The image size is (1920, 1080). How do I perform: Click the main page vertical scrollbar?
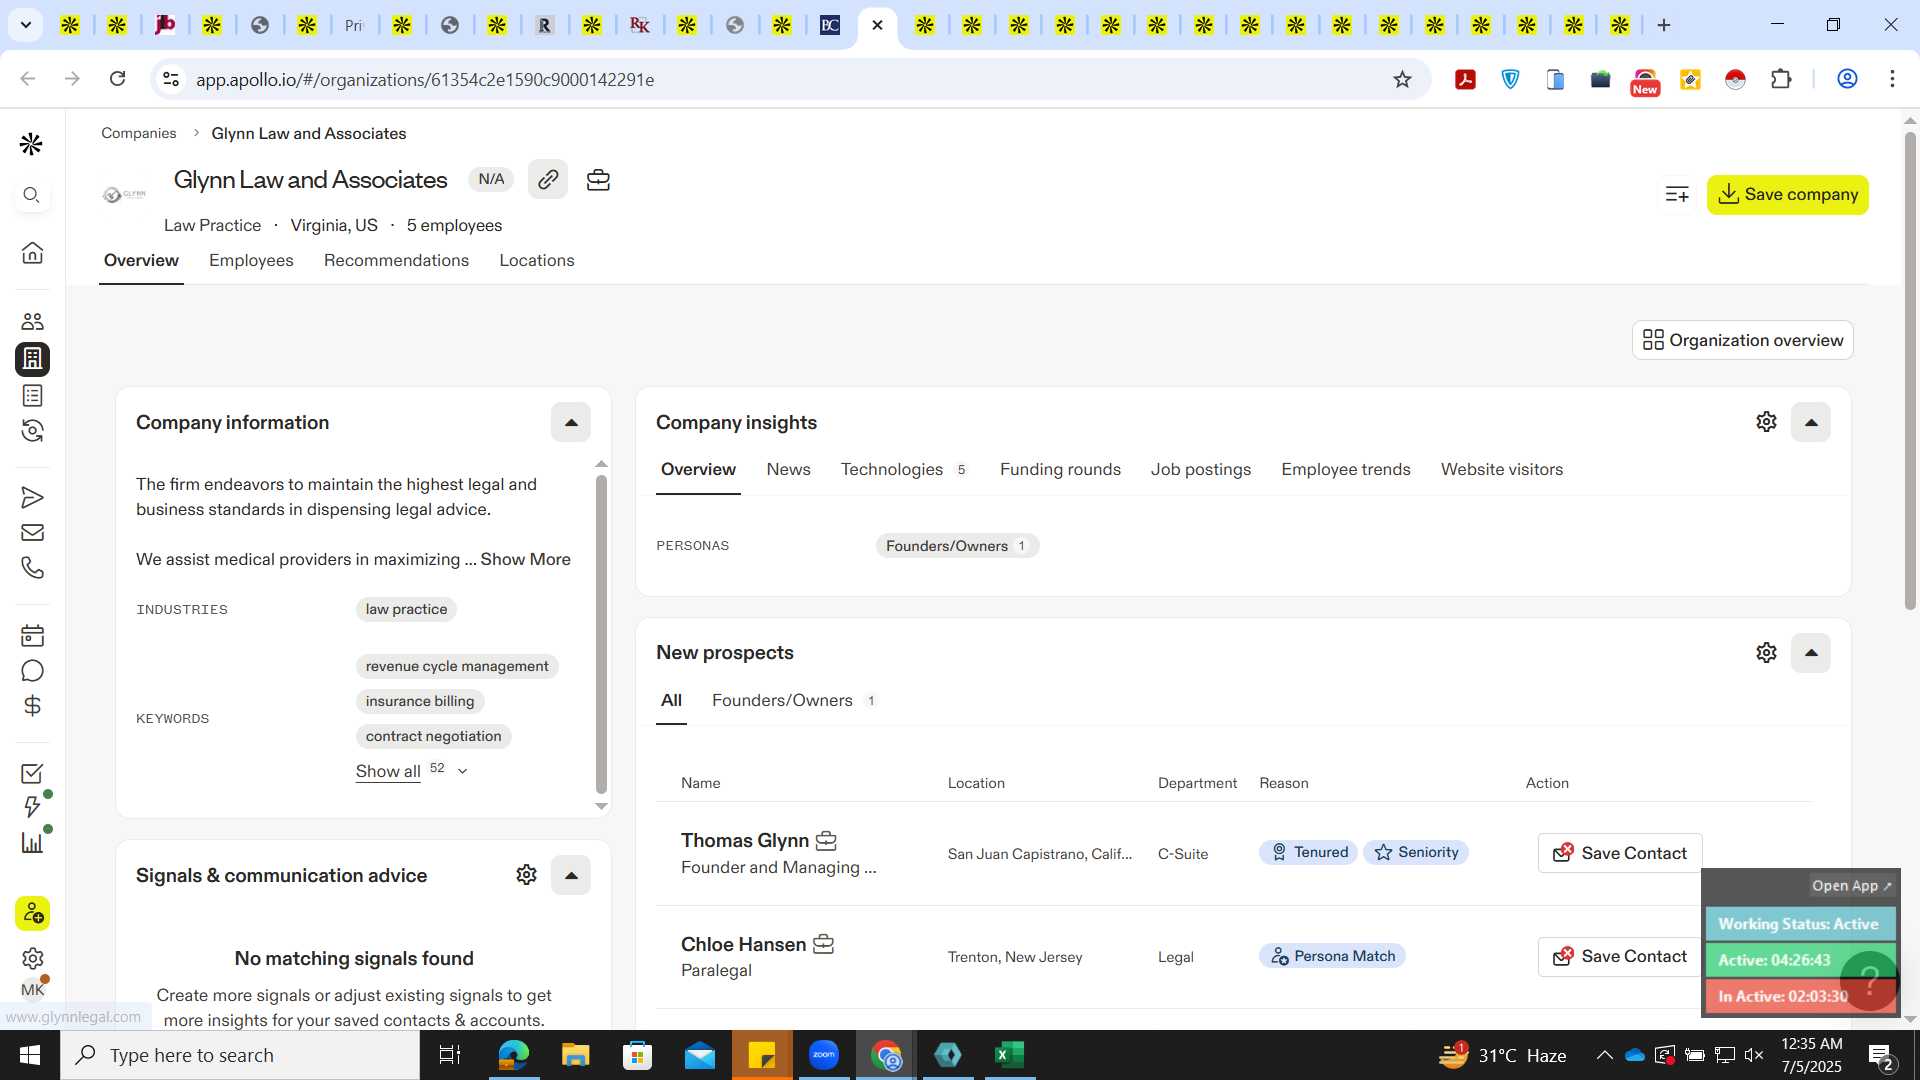1909,370
